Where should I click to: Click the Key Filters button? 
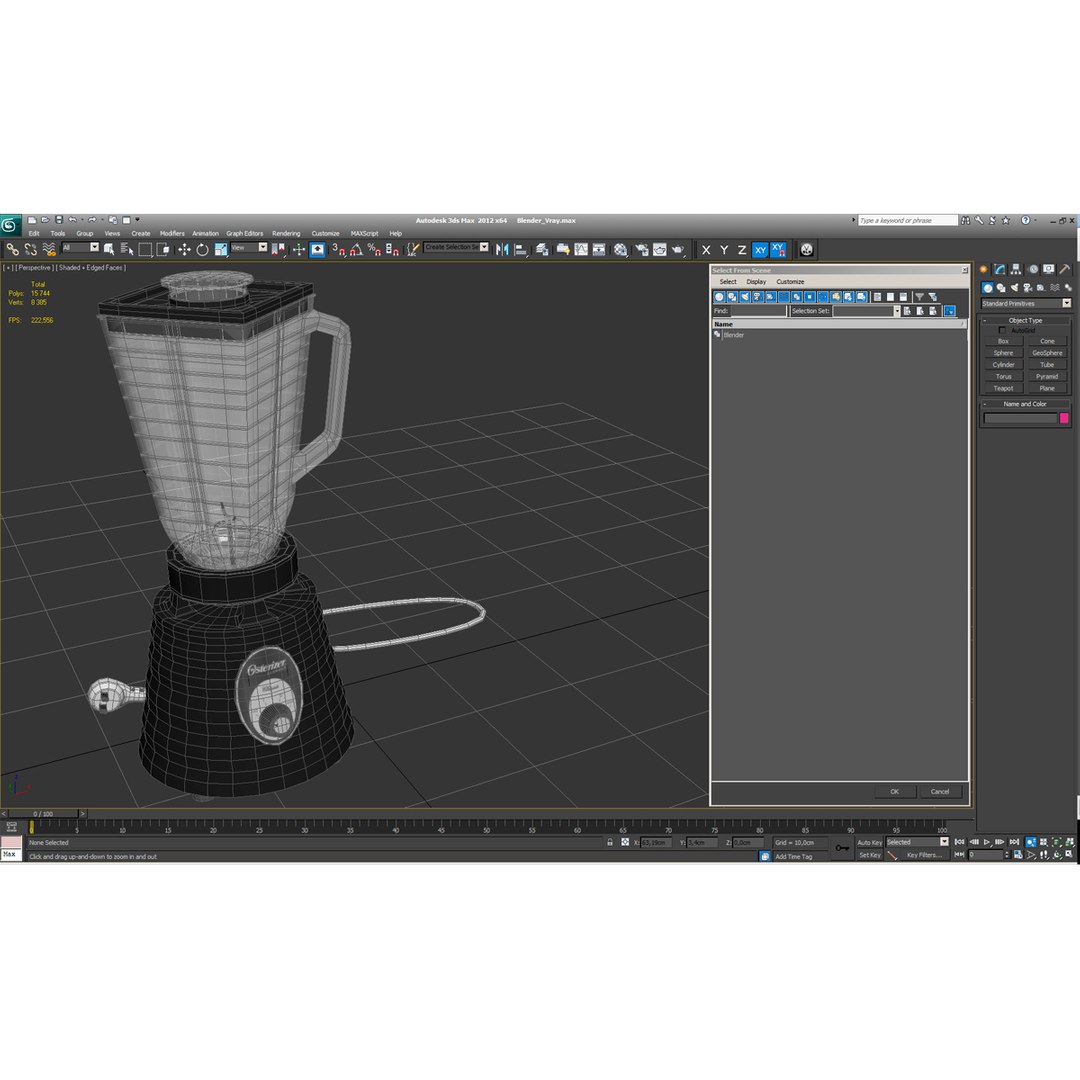coord(924,855)
